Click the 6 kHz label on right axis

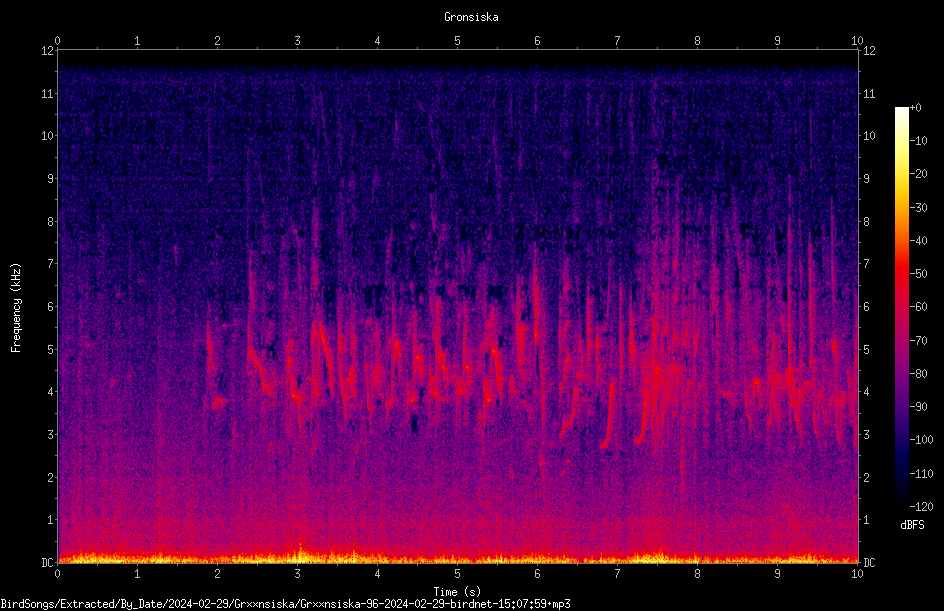tap(866, 306)
